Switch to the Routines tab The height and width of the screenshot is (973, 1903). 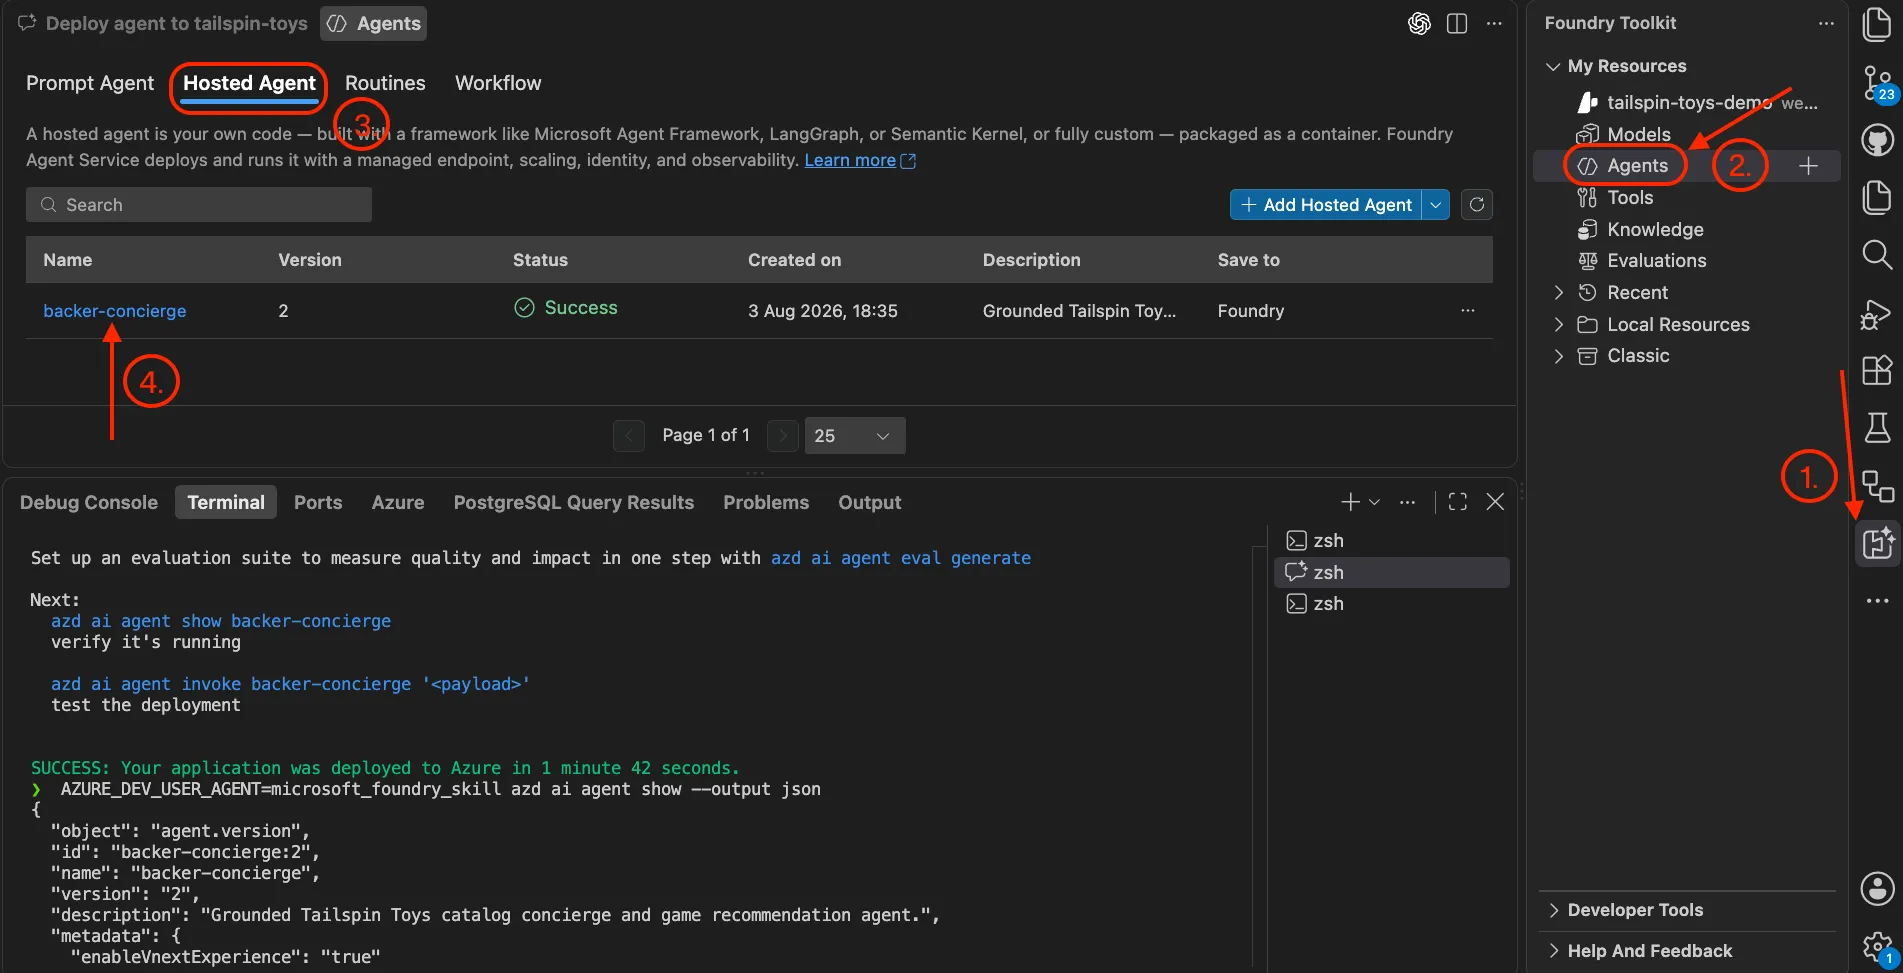tap(385, 83)
